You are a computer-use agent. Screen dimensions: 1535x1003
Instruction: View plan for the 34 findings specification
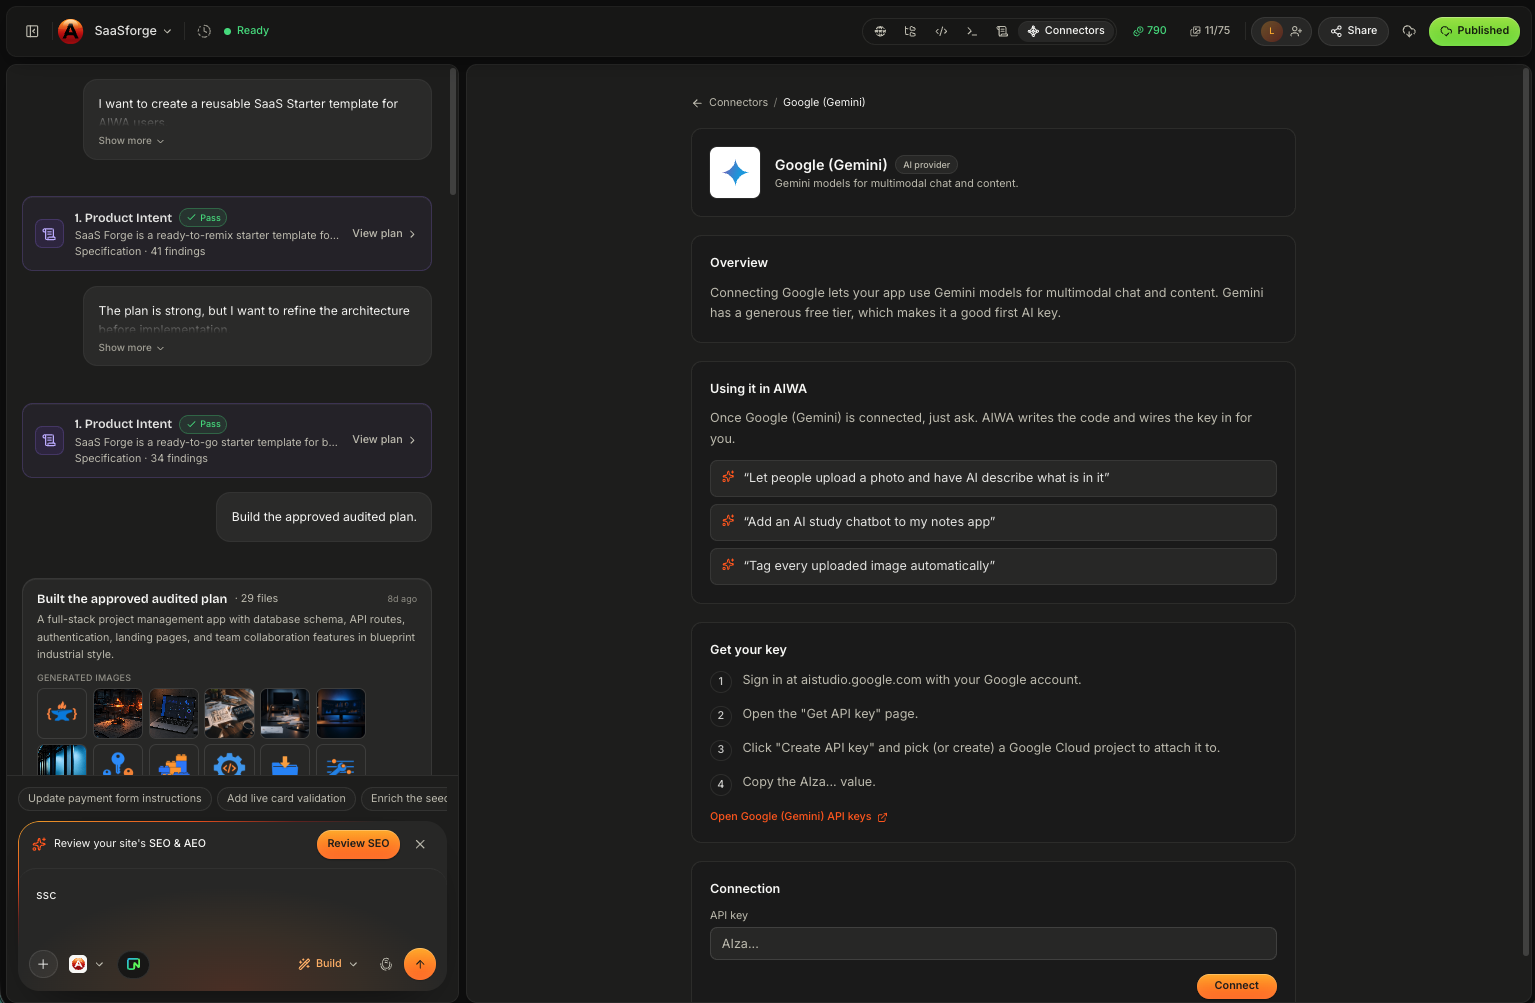384,440
